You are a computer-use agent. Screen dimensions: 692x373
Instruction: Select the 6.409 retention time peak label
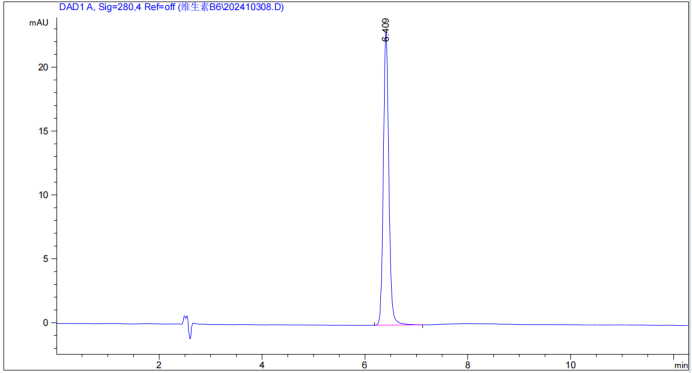(x=386, y=30)
